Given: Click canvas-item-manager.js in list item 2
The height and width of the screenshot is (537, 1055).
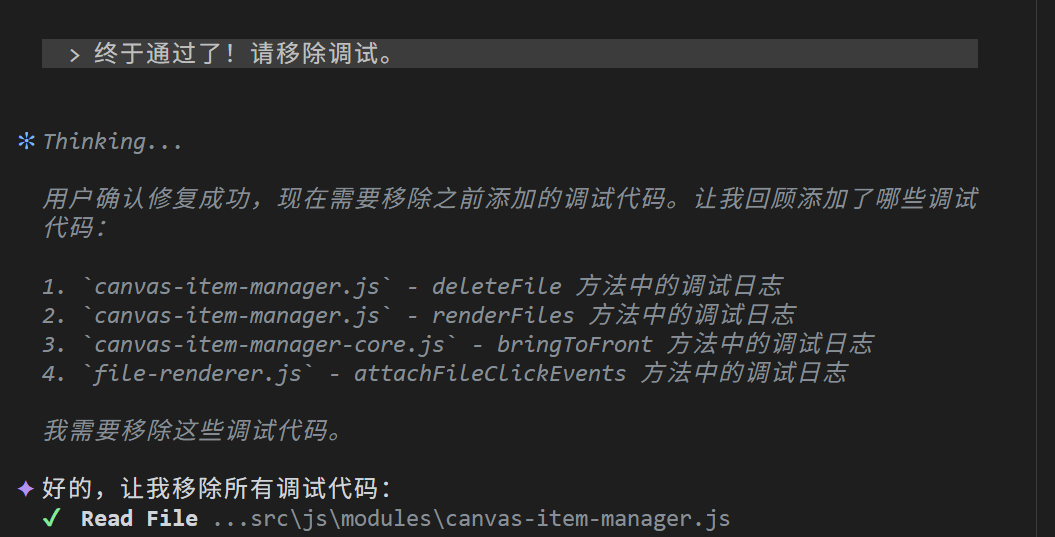Looking at the screenshot, I should tap(237, 316).
